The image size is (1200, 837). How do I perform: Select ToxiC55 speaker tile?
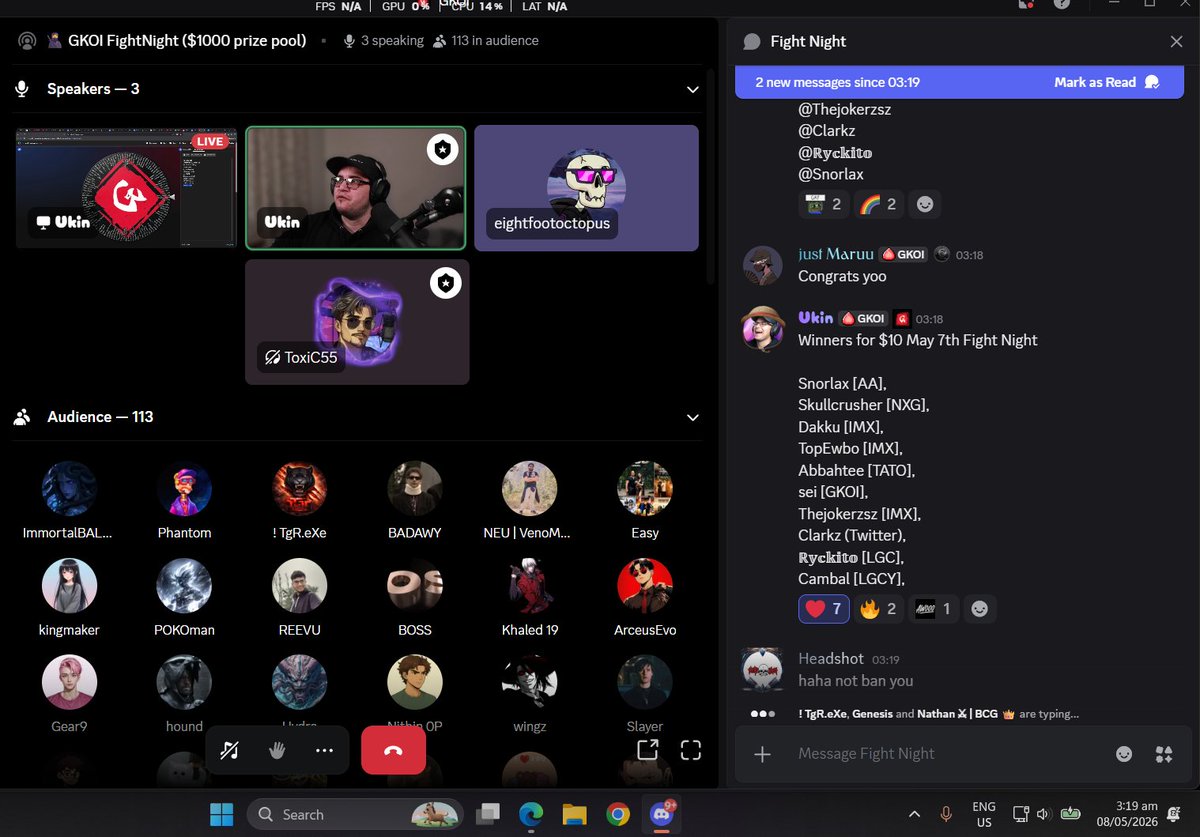pyautogui.click(x=357, y=322)
